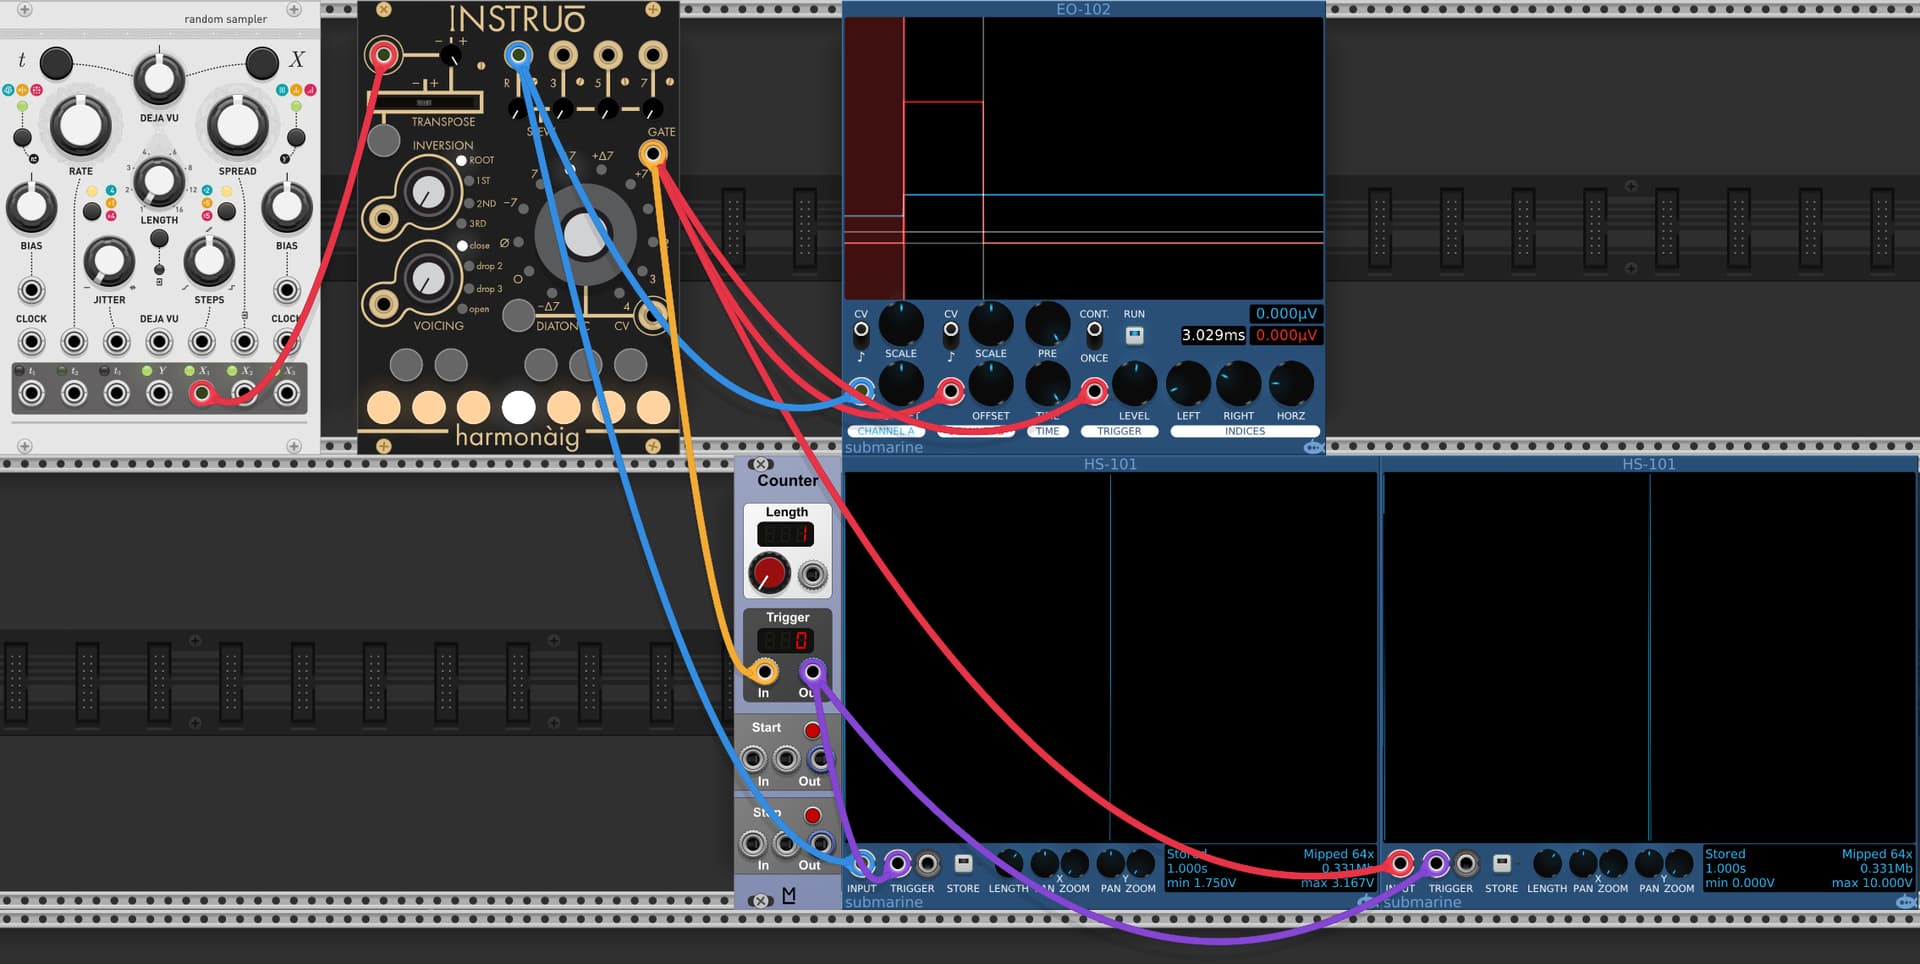This screenshot has height=964, width=1920.
Task: Toggle the t section button on random sampler
Action: coord(56,63)
